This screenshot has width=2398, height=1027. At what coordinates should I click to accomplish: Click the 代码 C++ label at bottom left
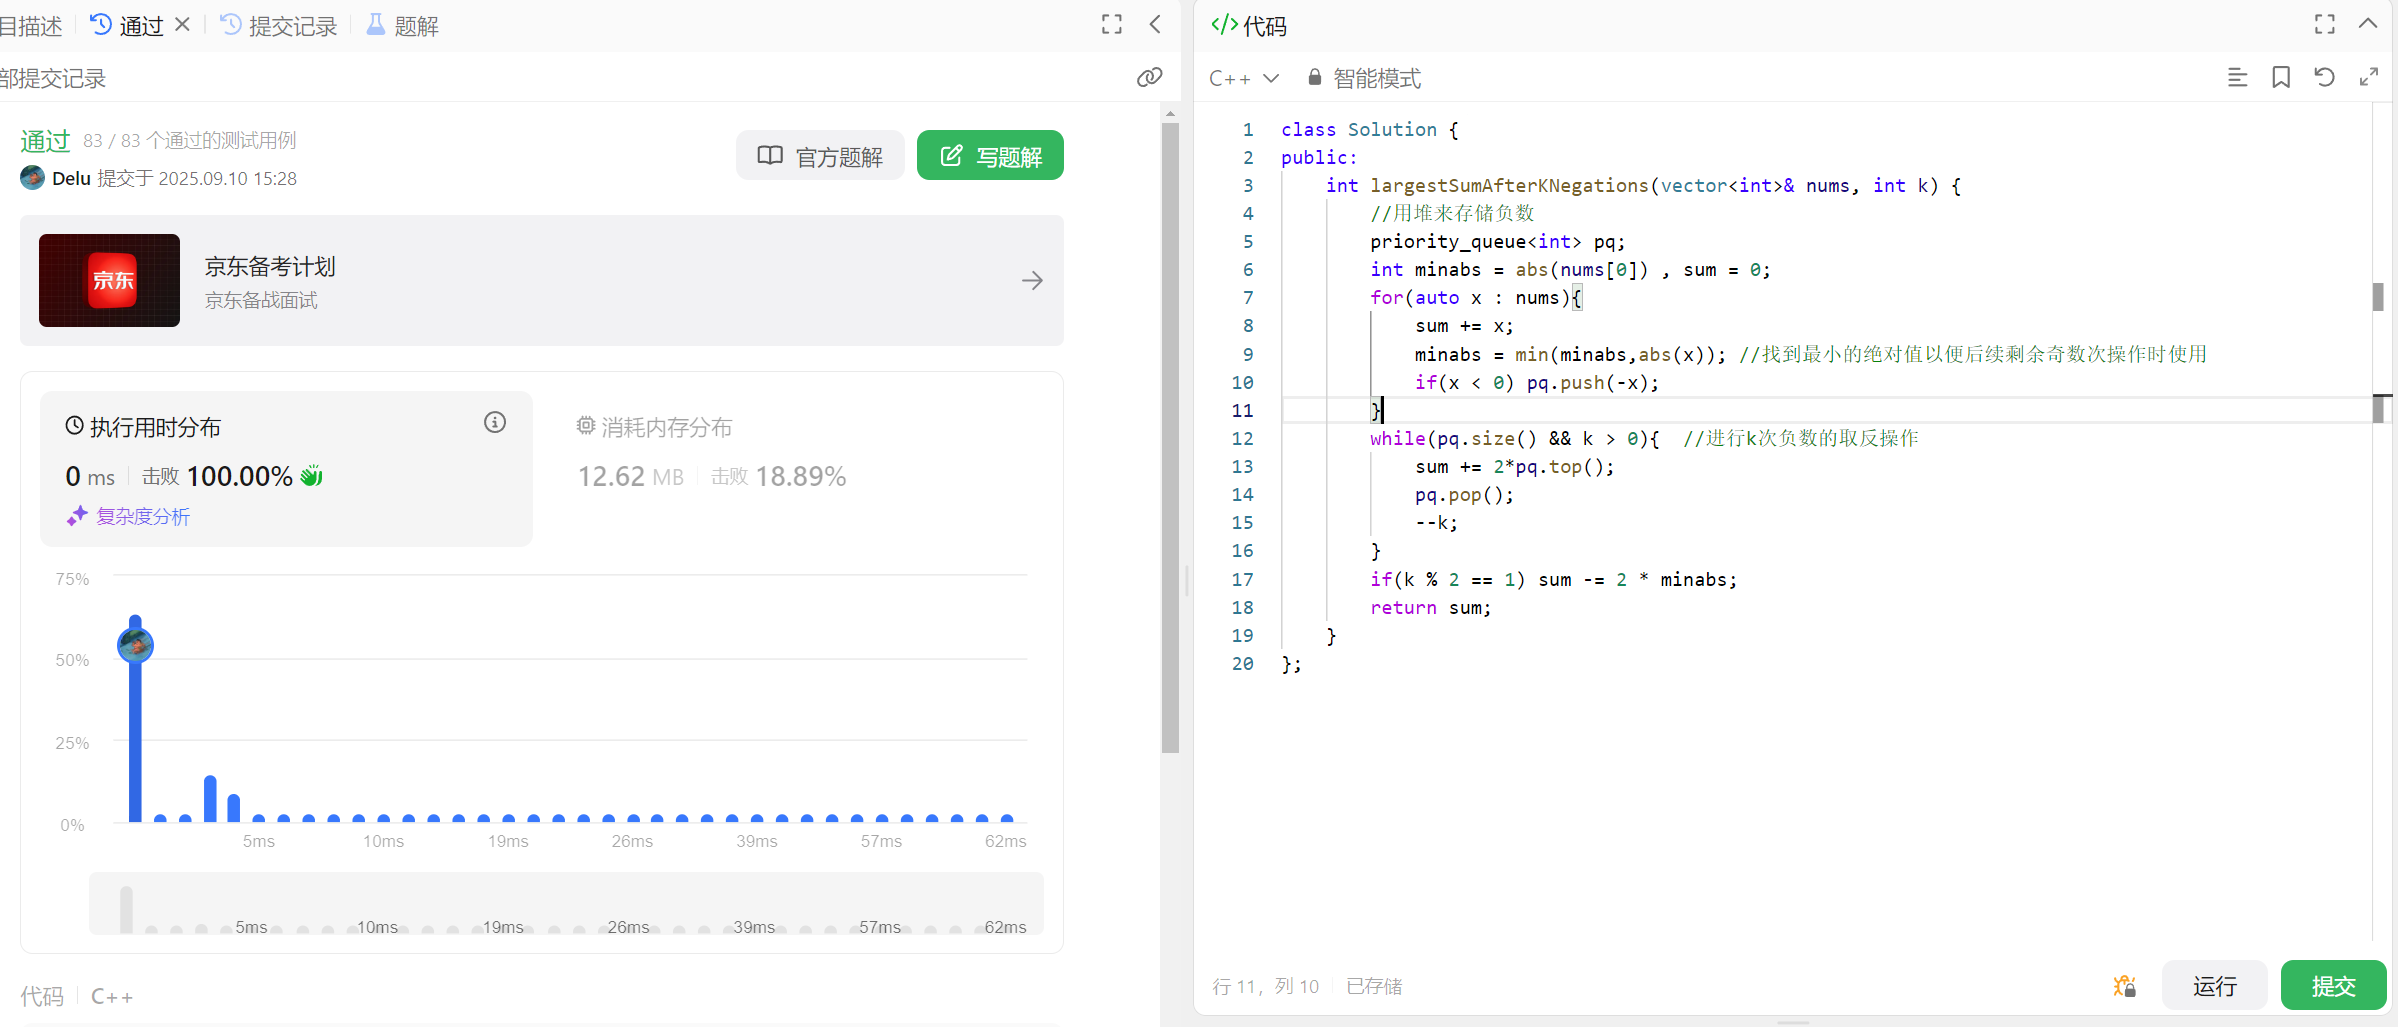coord(77,997)
